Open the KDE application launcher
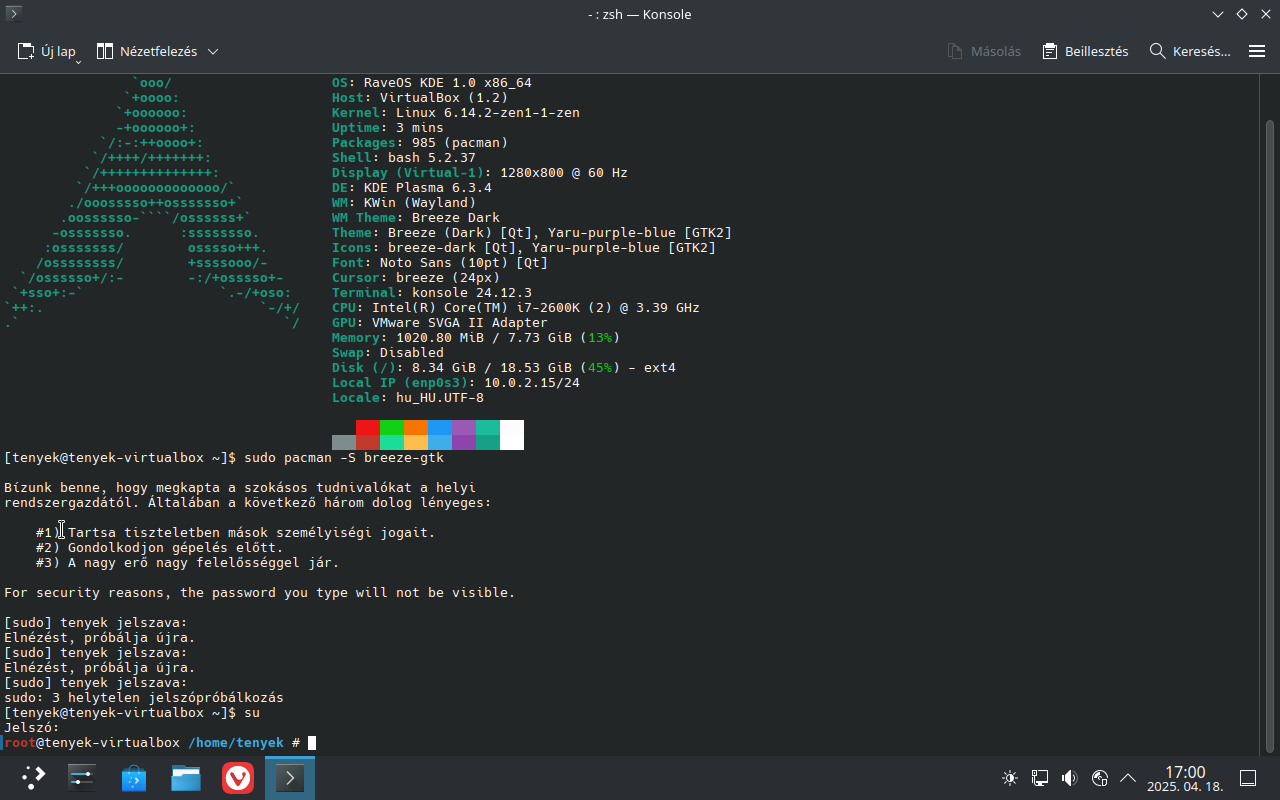The image size is (1280, 800). pyautogui.click(x=33, y=778)
